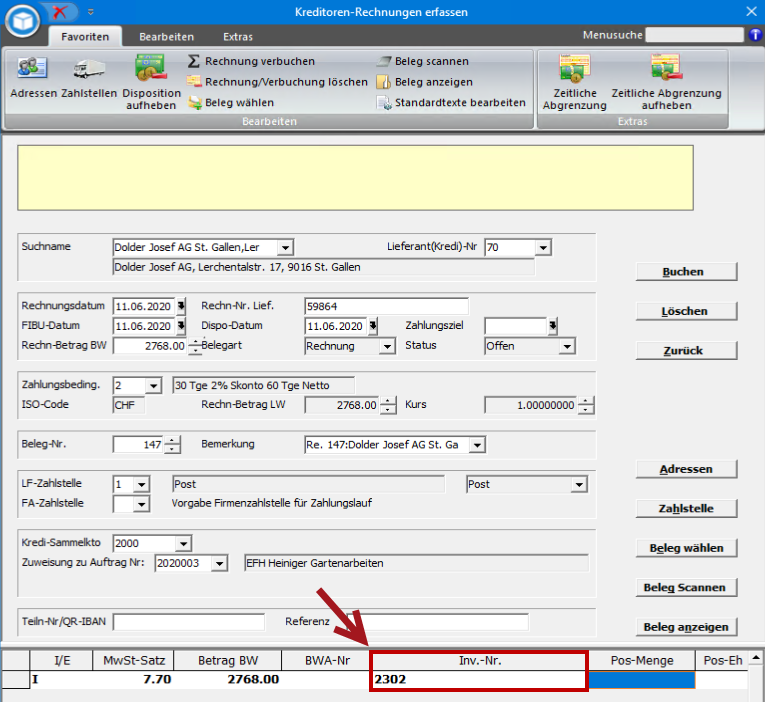Click into the Menusuche search field
The width and height of the screenshot is (765, 702).
(694, 35)
